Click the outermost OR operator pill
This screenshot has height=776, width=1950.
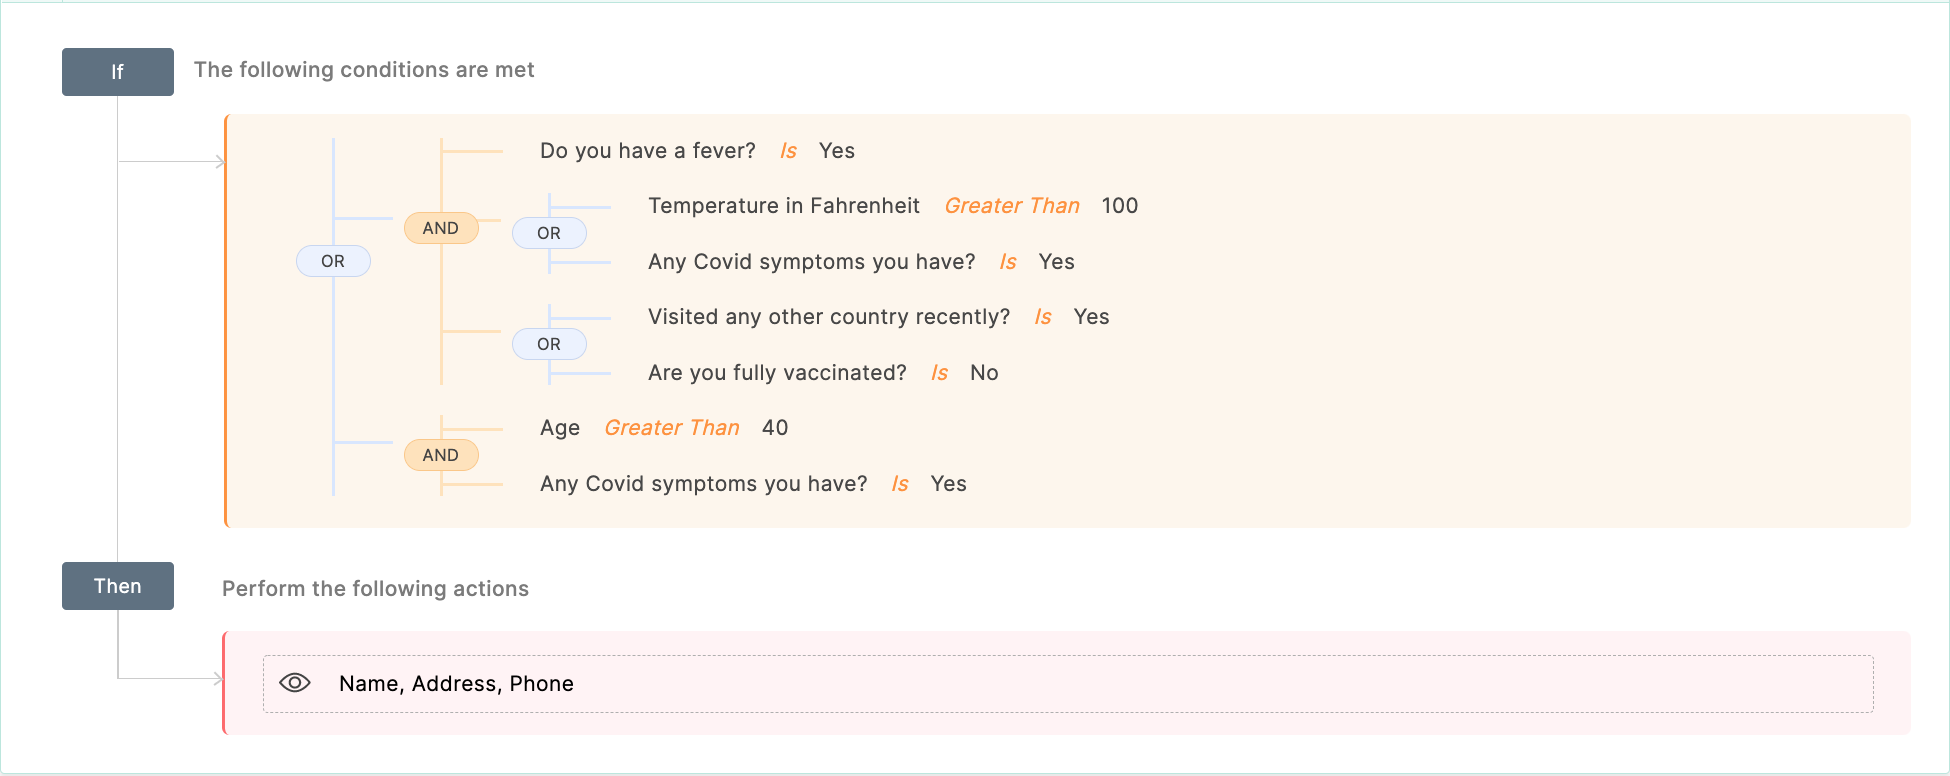click(x=333, y=261)
